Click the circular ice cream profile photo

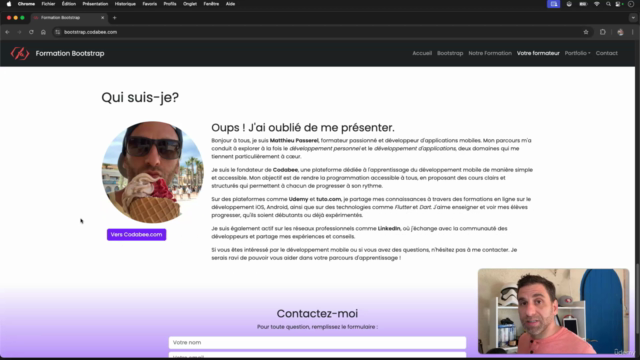(152, 172)
